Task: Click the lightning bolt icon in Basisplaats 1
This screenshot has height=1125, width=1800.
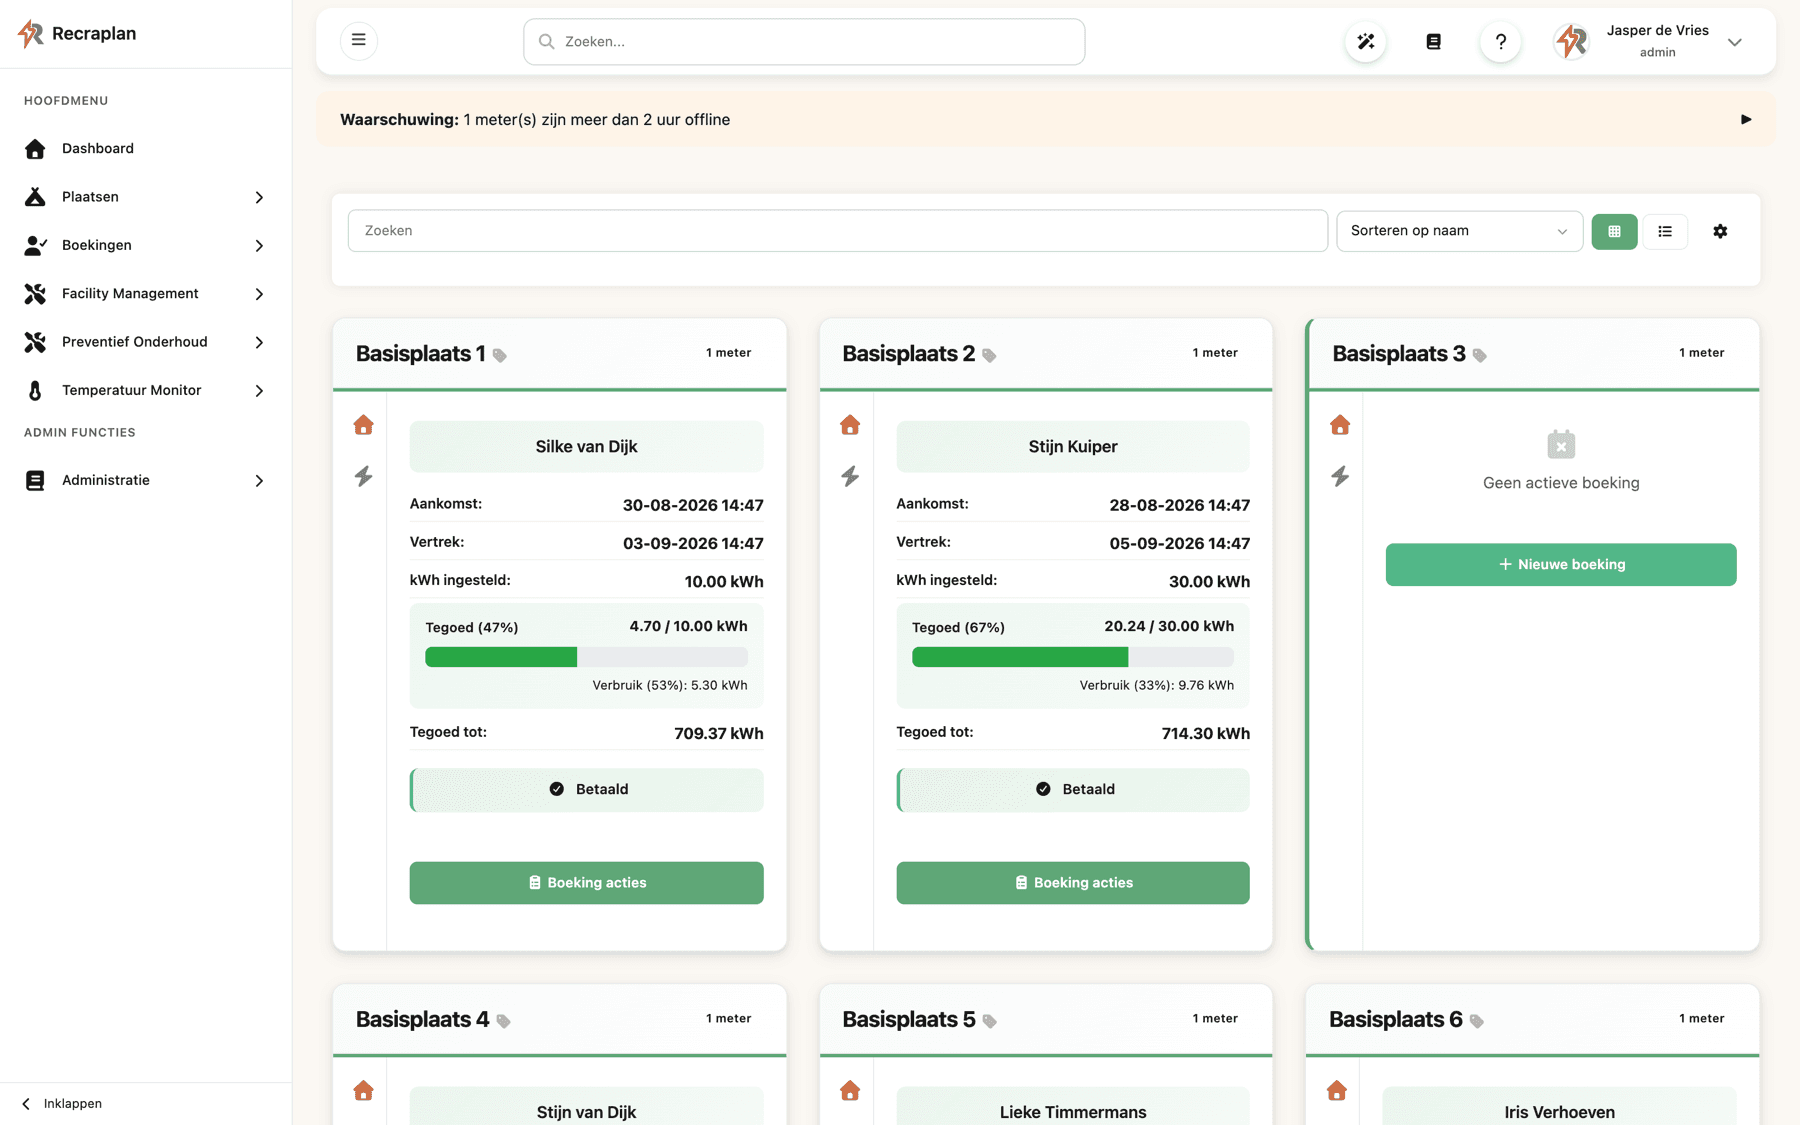Action: click(364, 476)
